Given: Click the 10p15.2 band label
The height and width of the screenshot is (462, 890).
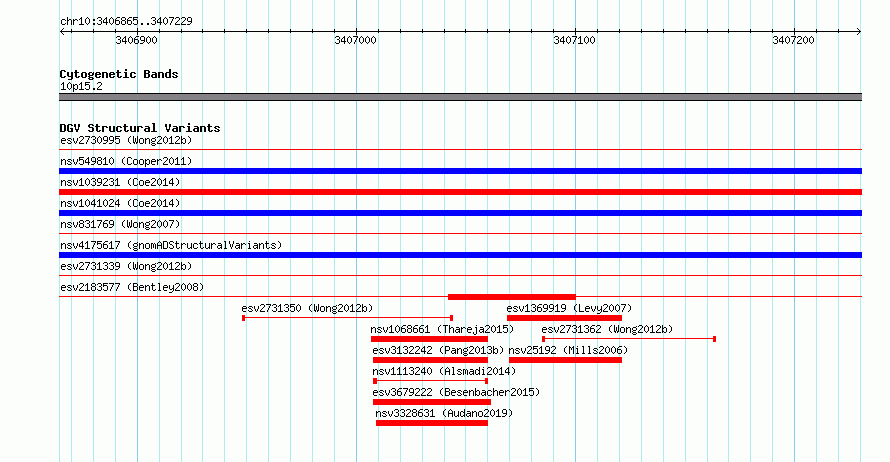Looking at the screenshot, I should 81,86.
